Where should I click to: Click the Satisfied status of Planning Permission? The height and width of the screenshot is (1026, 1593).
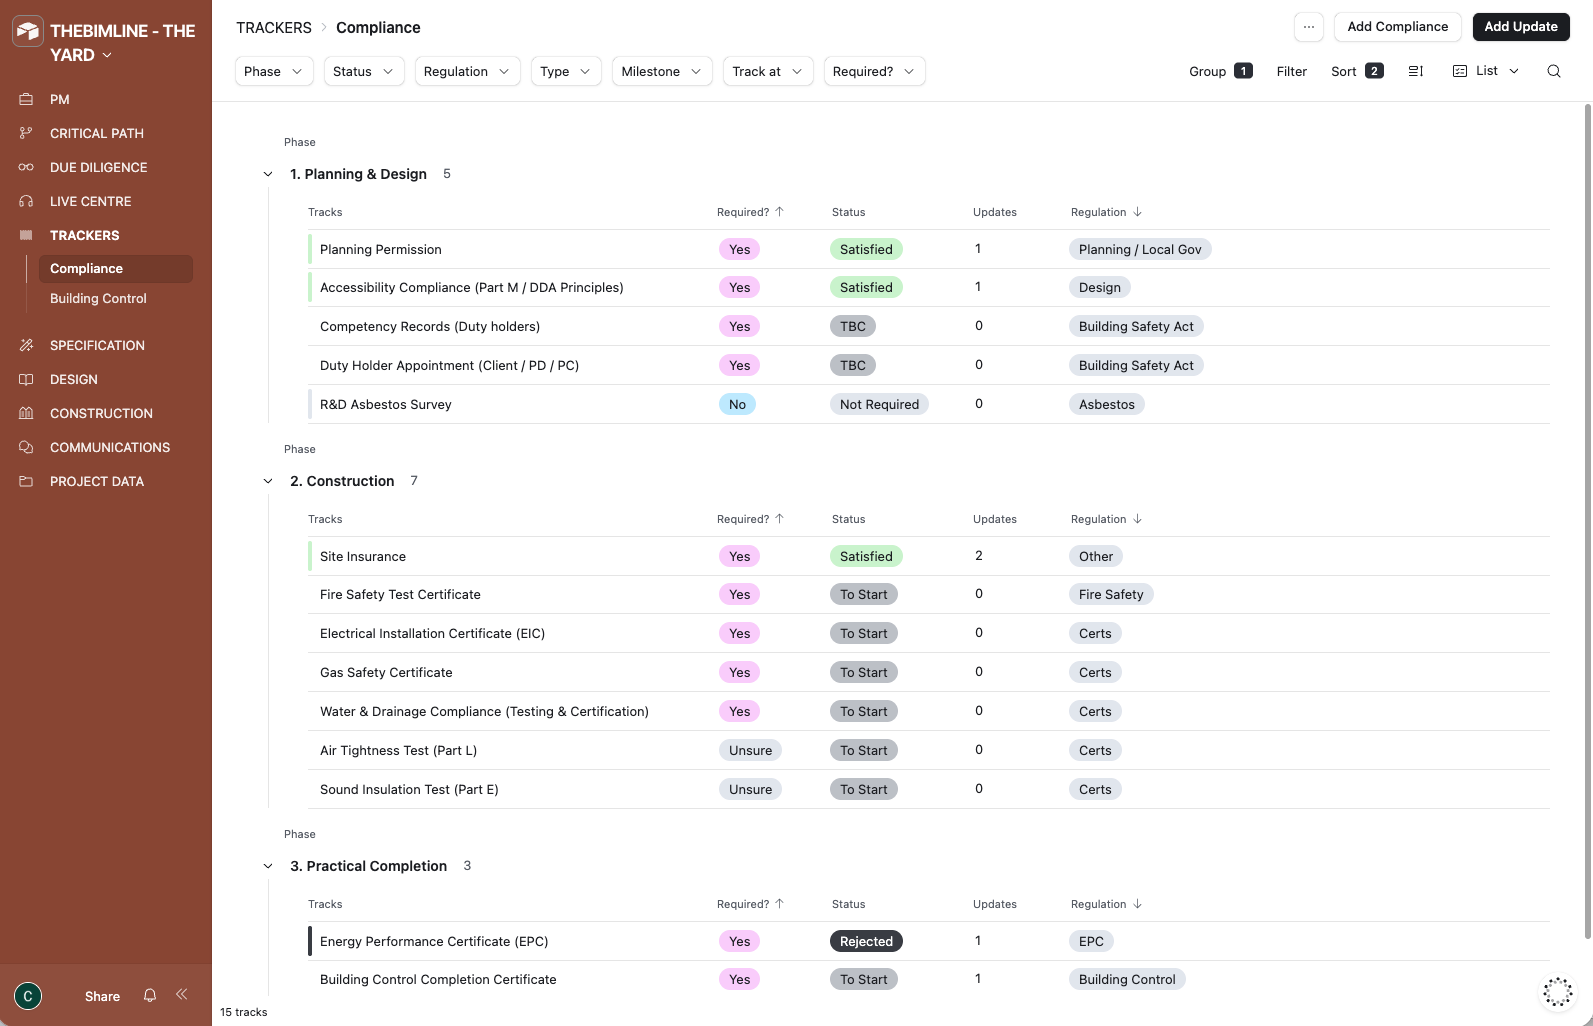pos(866,249)
